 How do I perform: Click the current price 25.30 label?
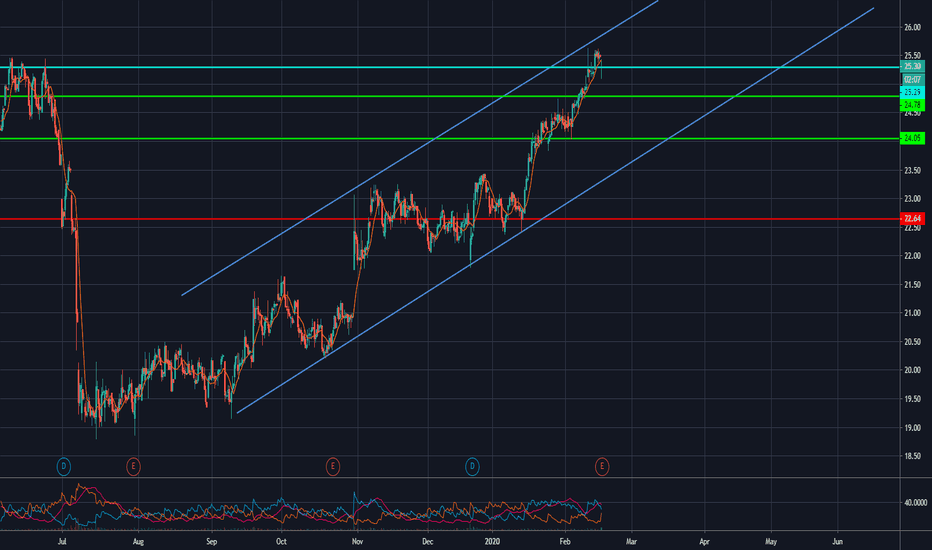pyautogui.click(x=912, y=67)
